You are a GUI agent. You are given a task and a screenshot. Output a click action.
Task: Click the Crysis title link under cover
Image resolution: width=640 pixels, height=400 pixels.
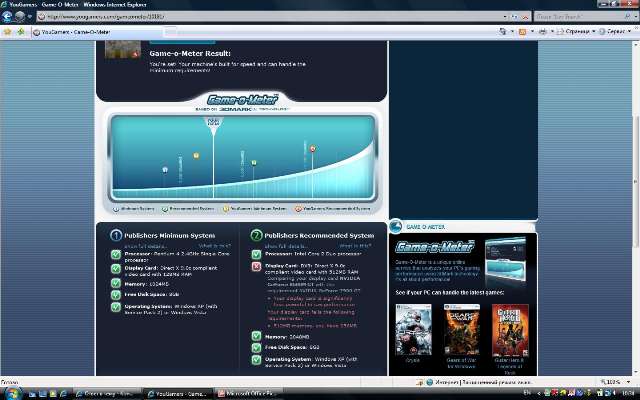click(413, 360)
